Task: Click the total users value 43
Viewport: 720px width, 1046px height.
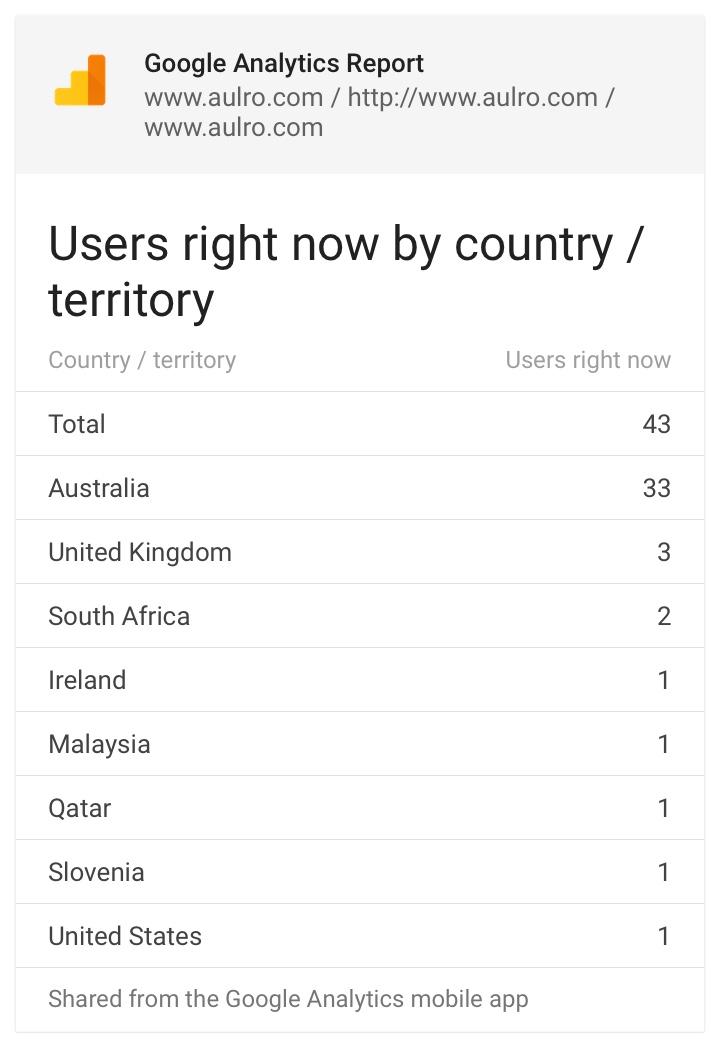Action: pos(656,424)
